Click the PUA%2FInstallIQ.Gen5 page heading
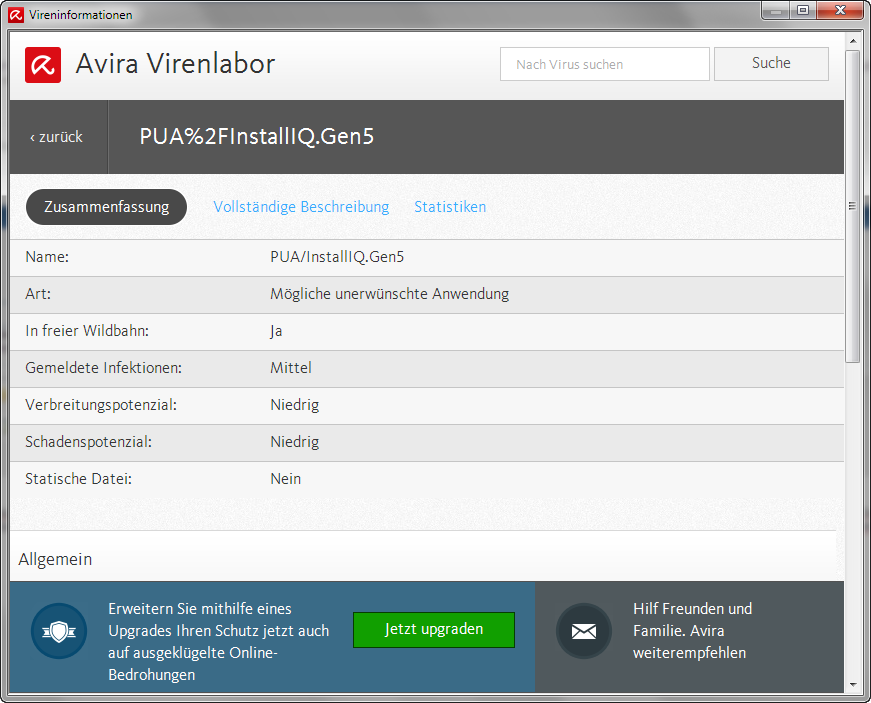This screenshot has width=871, height=703. (x=257, y=137)
